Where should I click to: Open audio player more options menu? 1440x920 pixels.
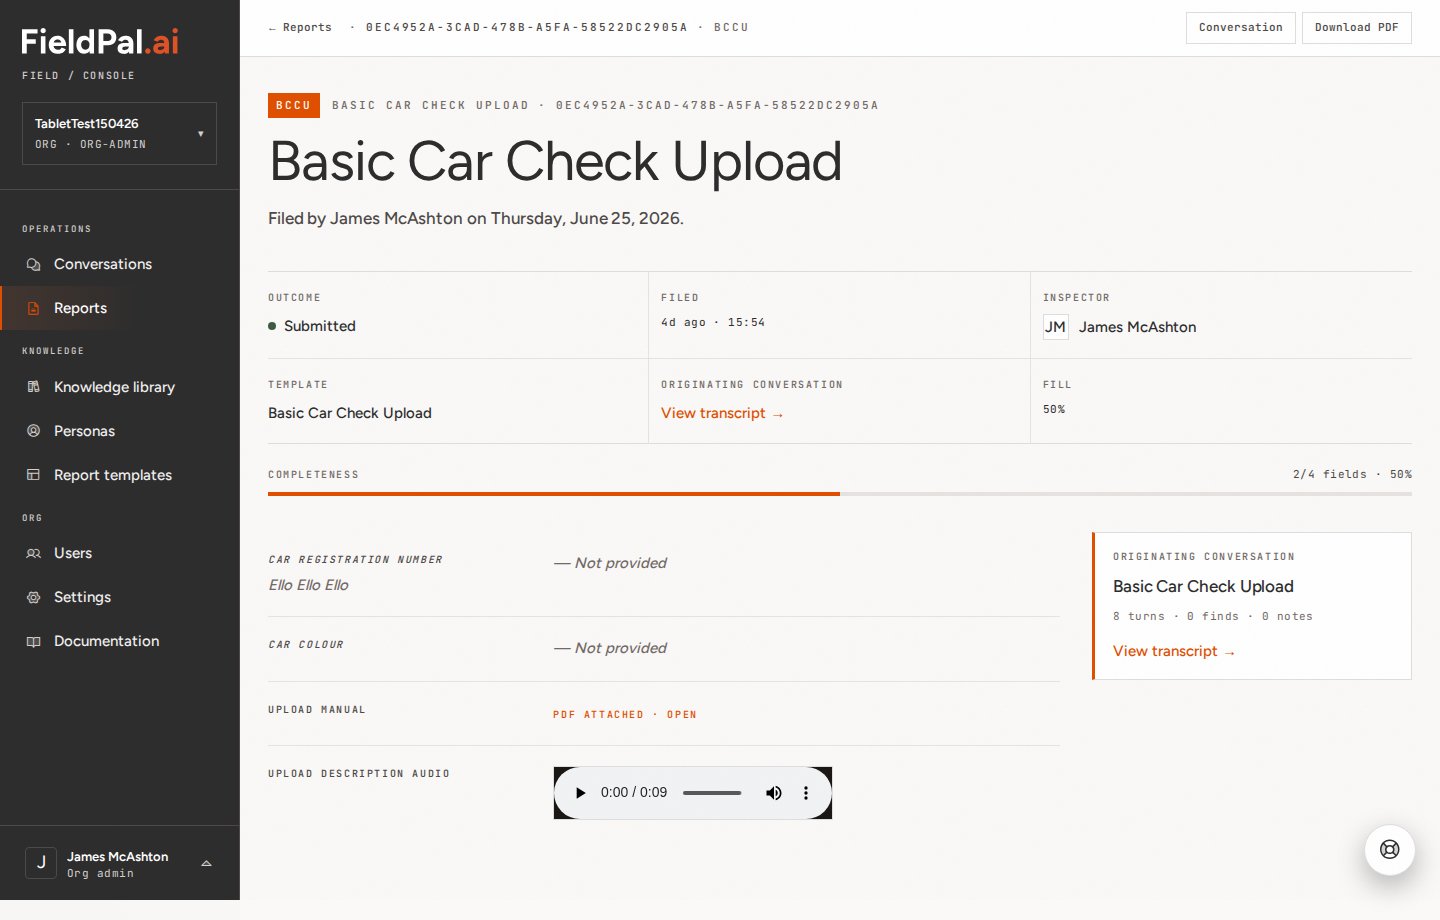806,793
